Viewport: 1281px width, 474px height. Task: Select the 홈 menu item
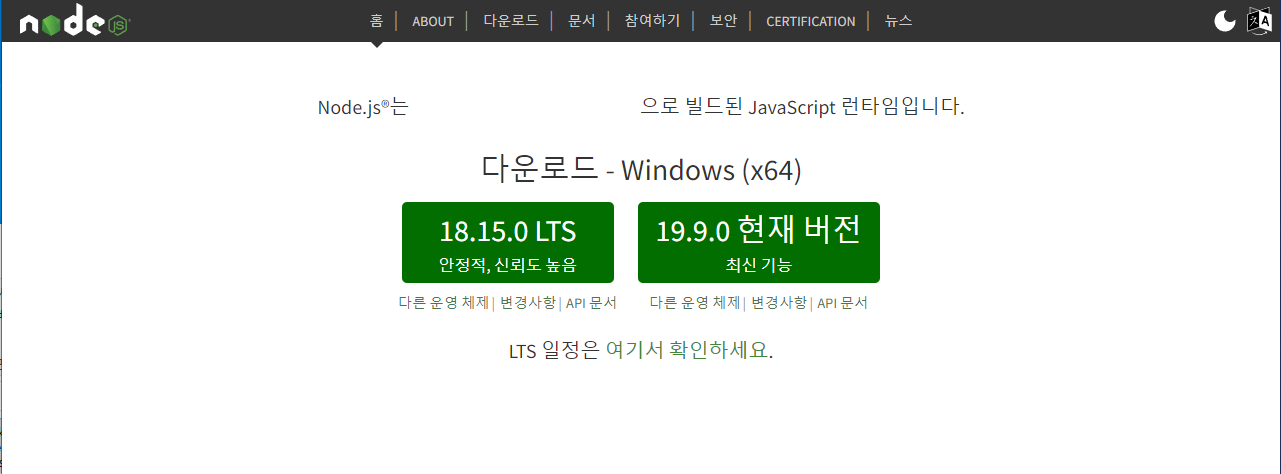point(376,21)
